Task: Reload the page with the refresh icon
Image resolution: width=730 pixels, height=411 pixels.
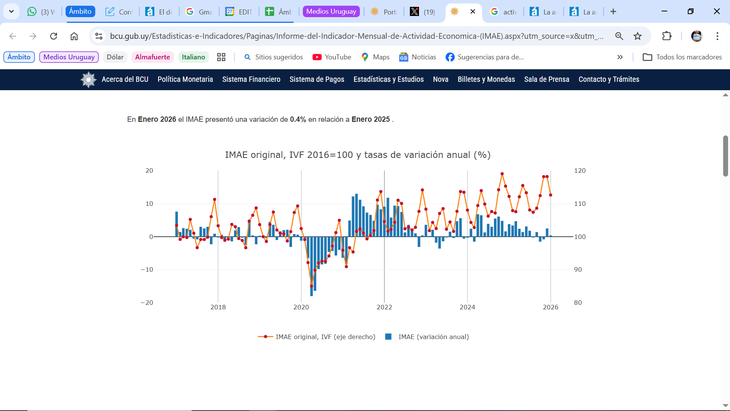Action: (x=53, y=36)
